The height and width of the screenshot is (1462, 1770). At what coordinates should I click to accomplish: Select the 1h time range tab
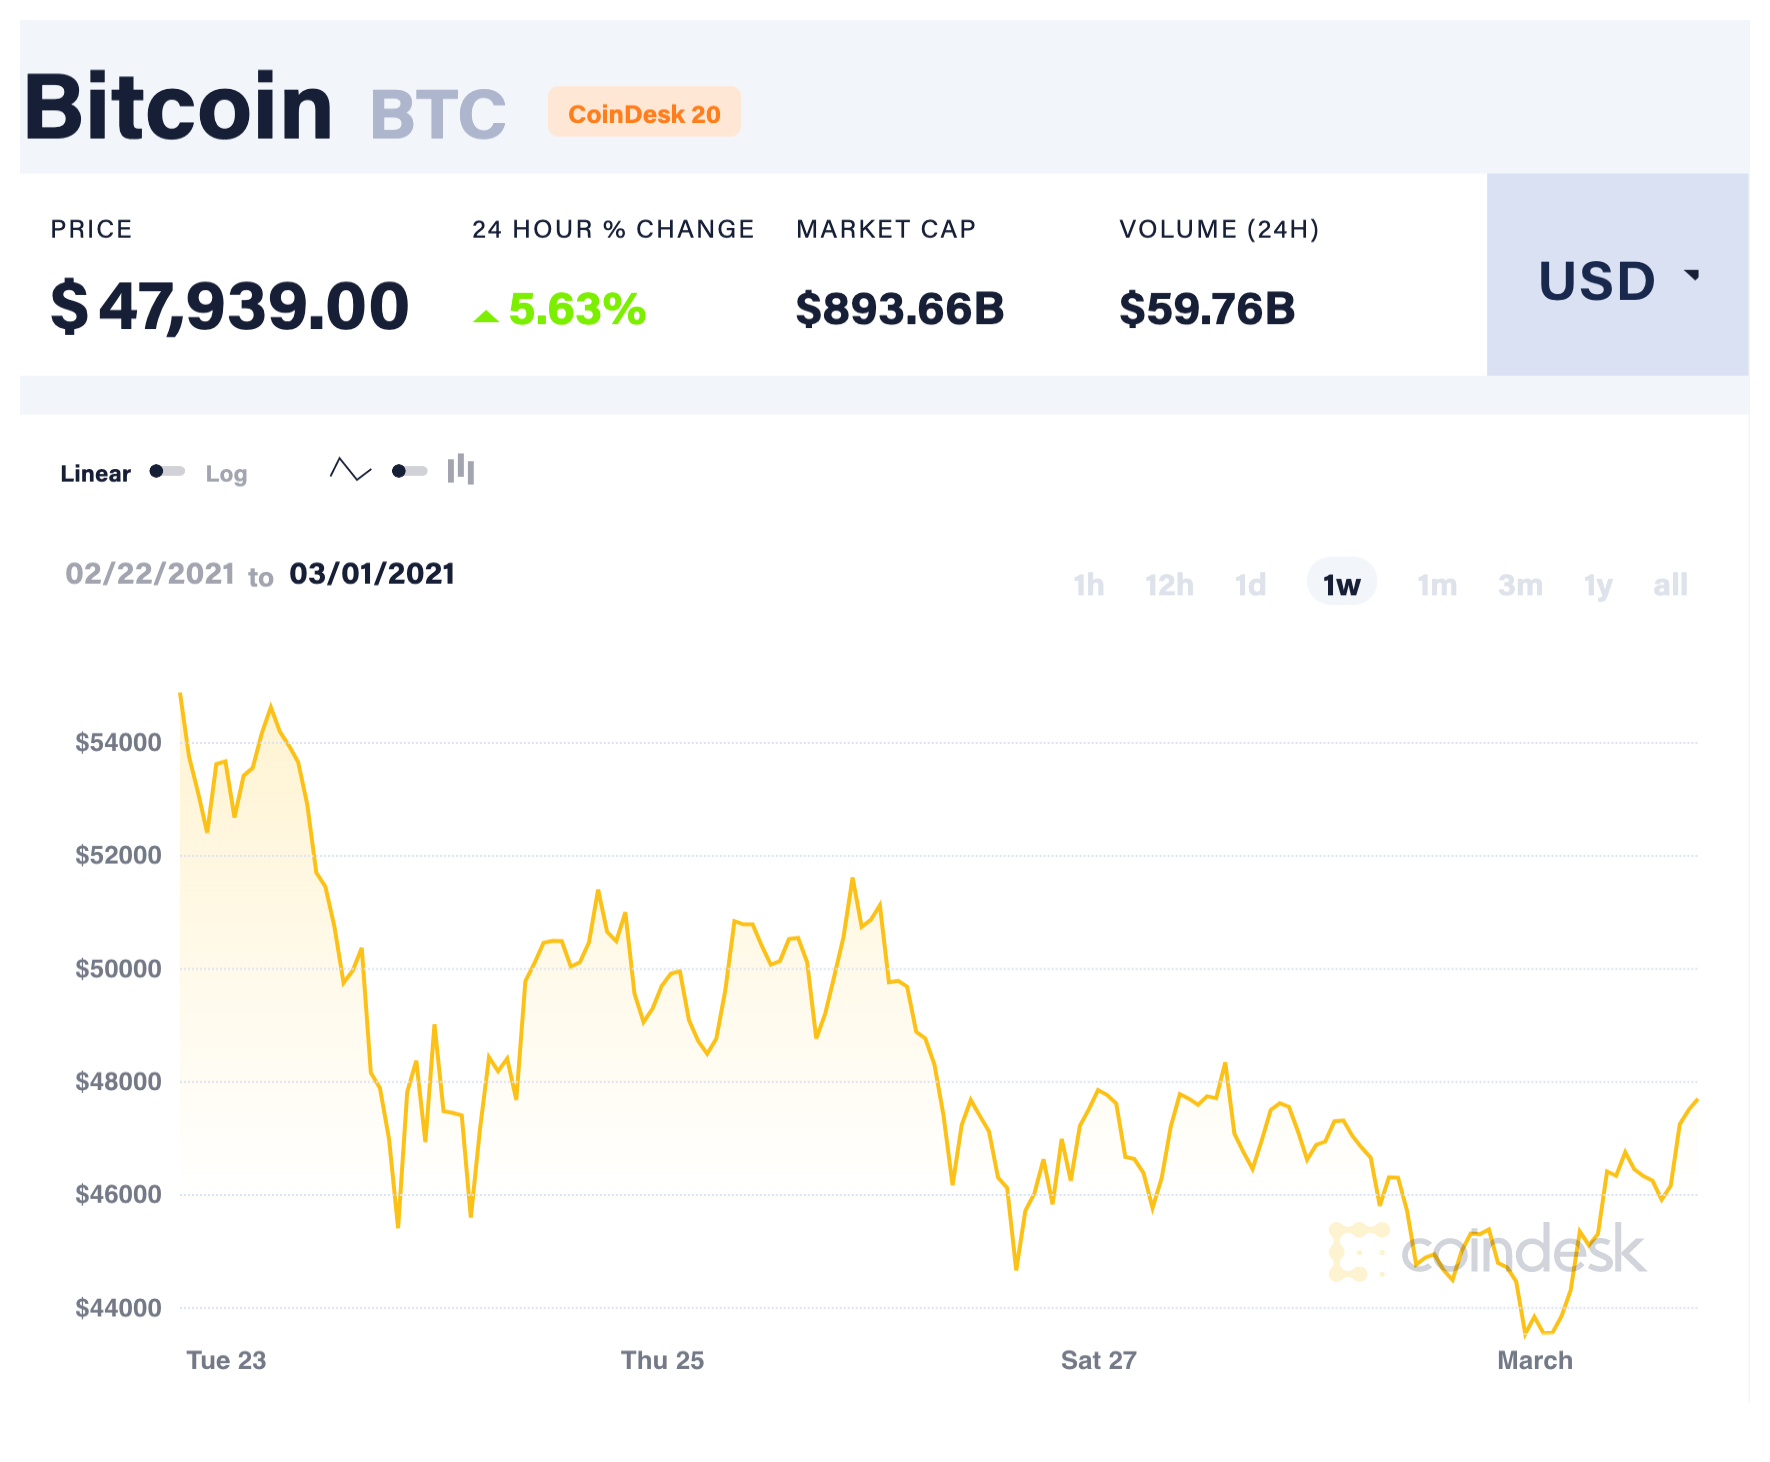pos(1088,584)
